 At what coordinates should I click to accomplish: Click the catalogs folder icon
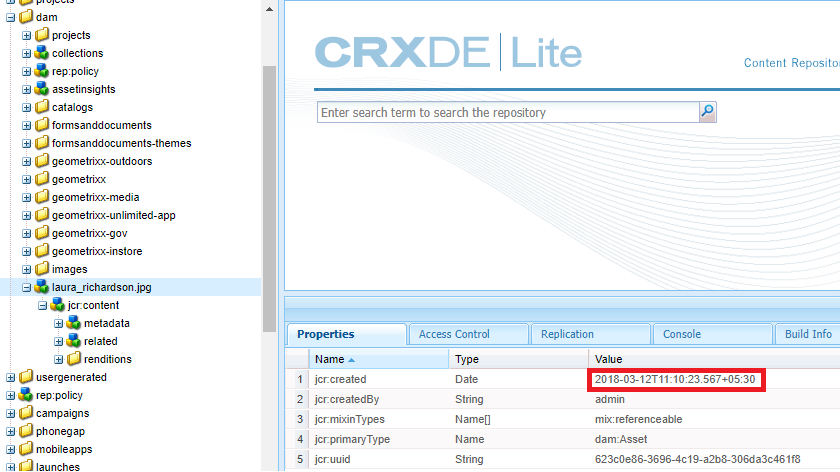(x=42, y=107)
